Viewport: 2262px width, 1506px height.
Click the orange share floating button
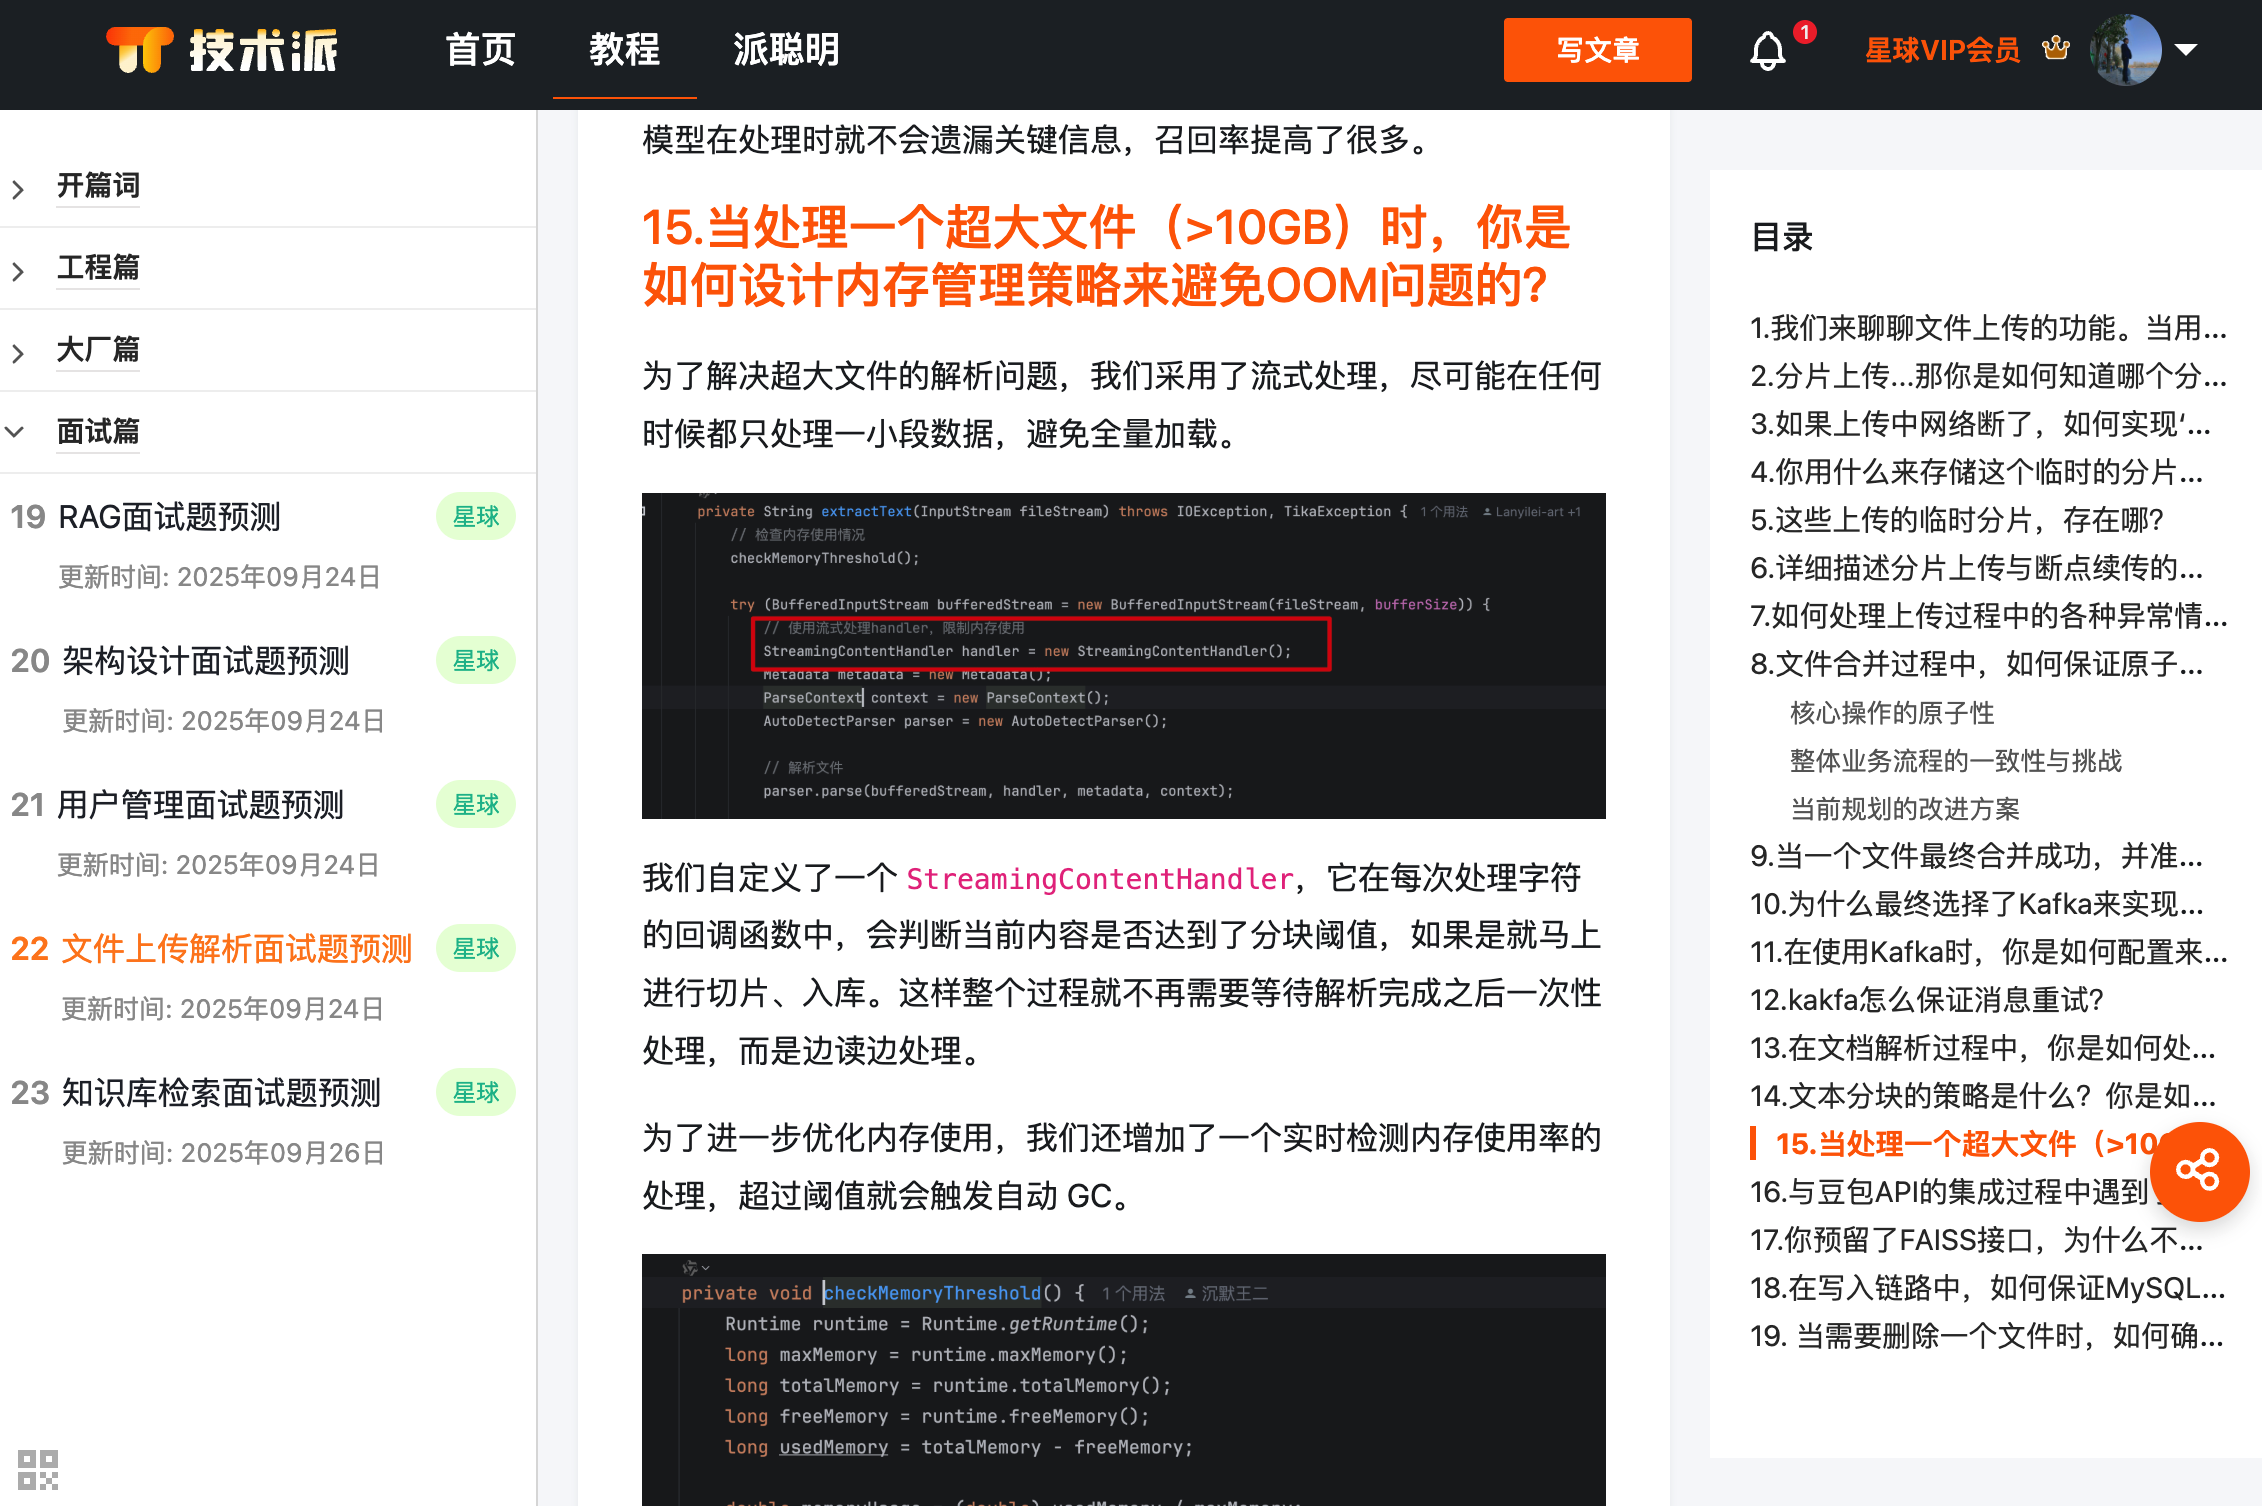[2198, 1171]
